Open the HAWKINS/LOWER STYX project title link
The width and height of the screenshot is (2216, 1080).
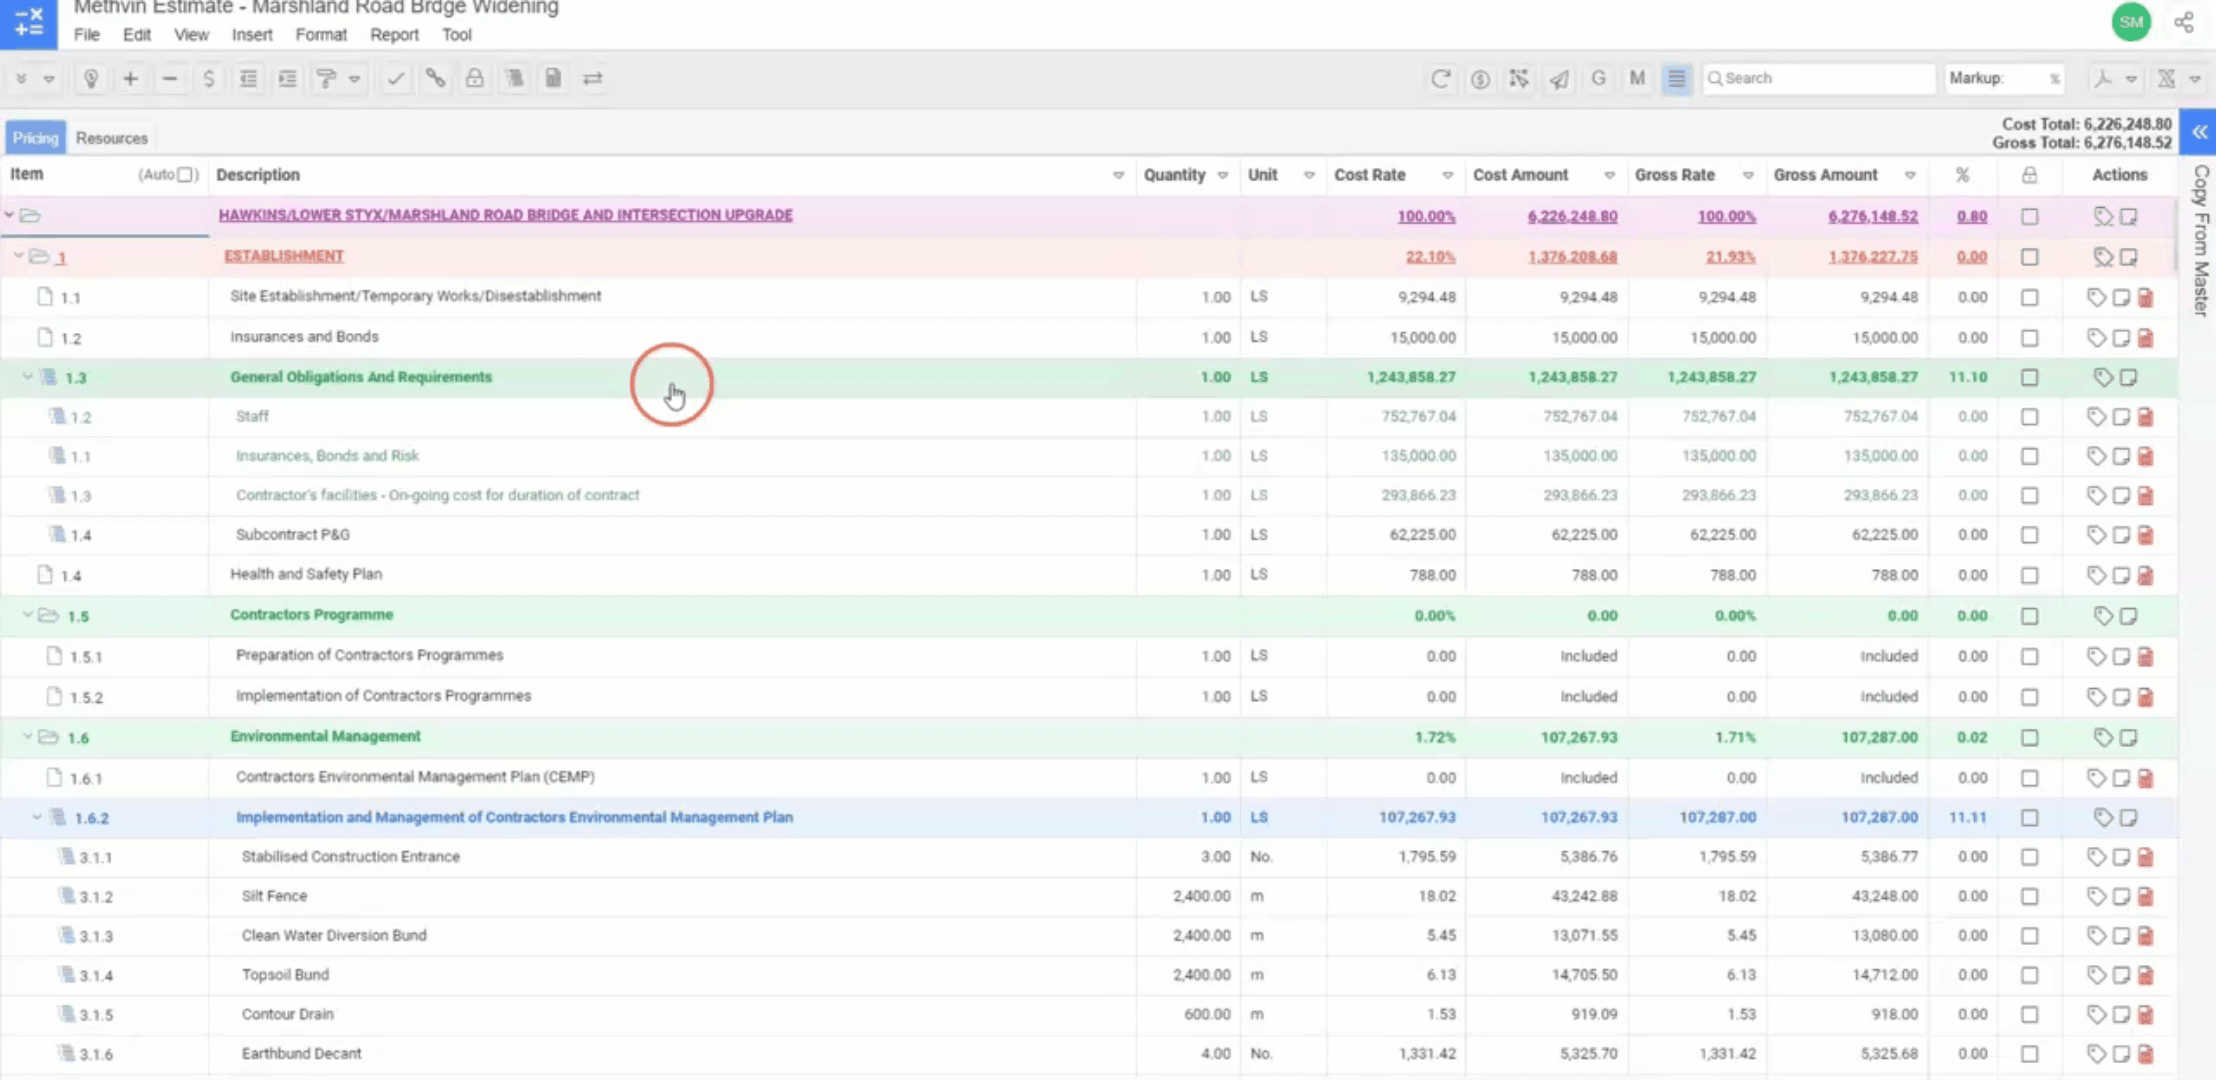[505, 215]
